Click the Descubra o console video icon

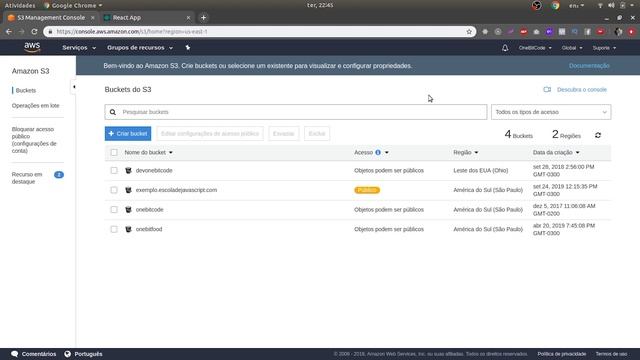click(547, 89)
